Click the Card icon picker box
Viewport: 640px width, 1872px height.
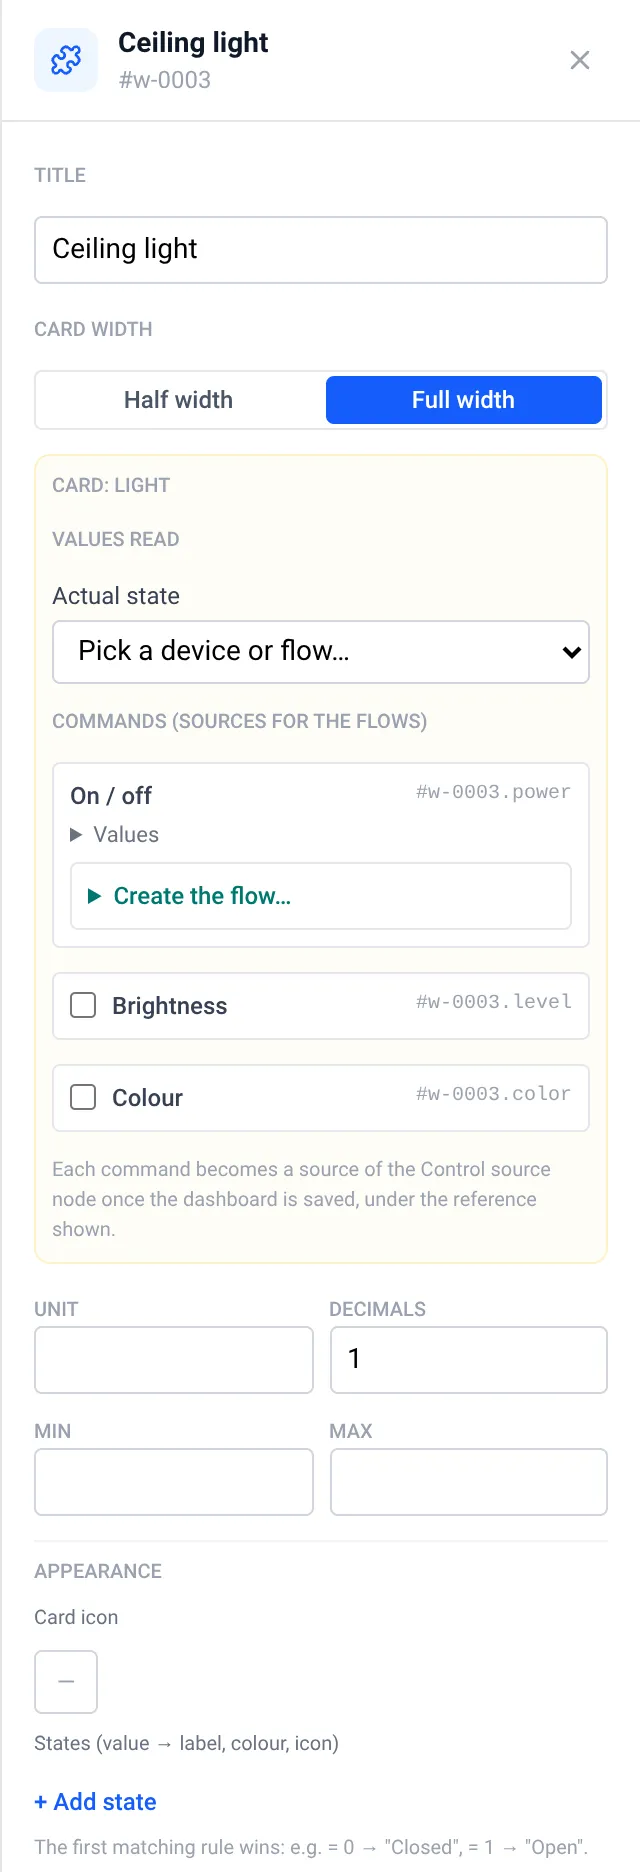point(66,1682)
